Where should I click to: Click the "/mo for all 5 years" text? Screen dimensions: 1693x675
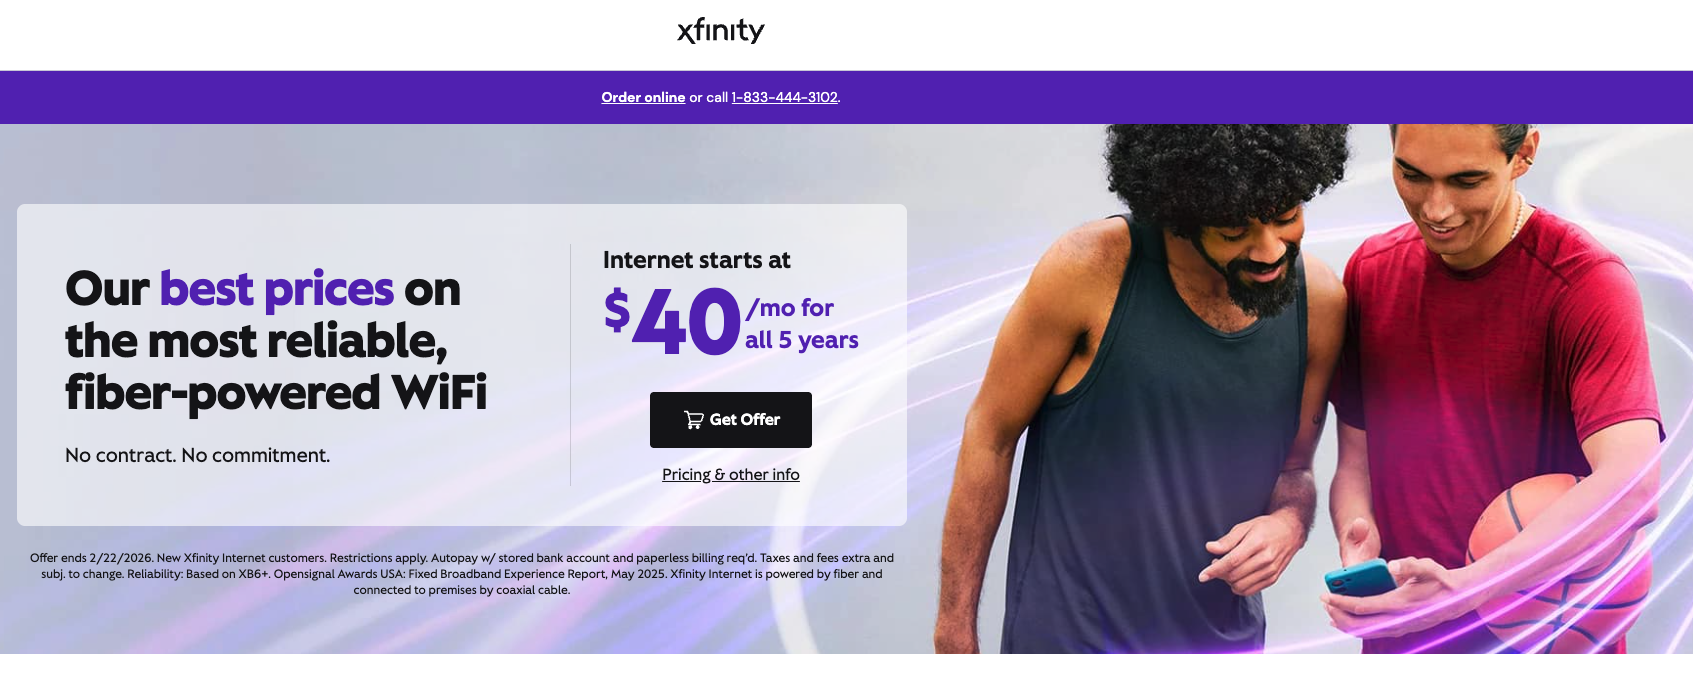click(802, 324)
